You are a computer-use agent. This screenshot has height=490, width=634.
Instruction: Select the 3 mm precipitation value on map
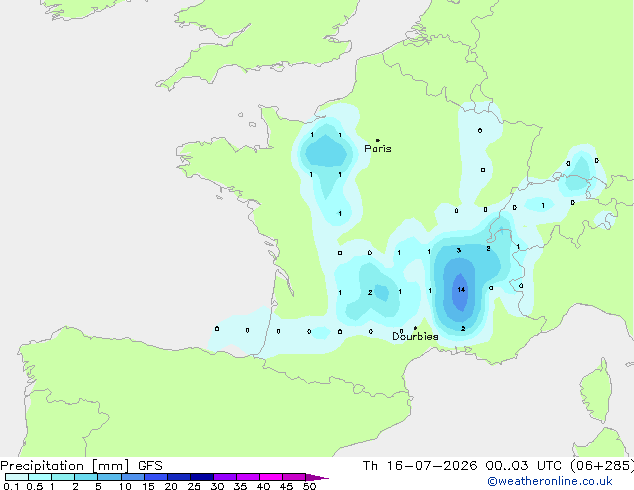(x=459, y=250)
